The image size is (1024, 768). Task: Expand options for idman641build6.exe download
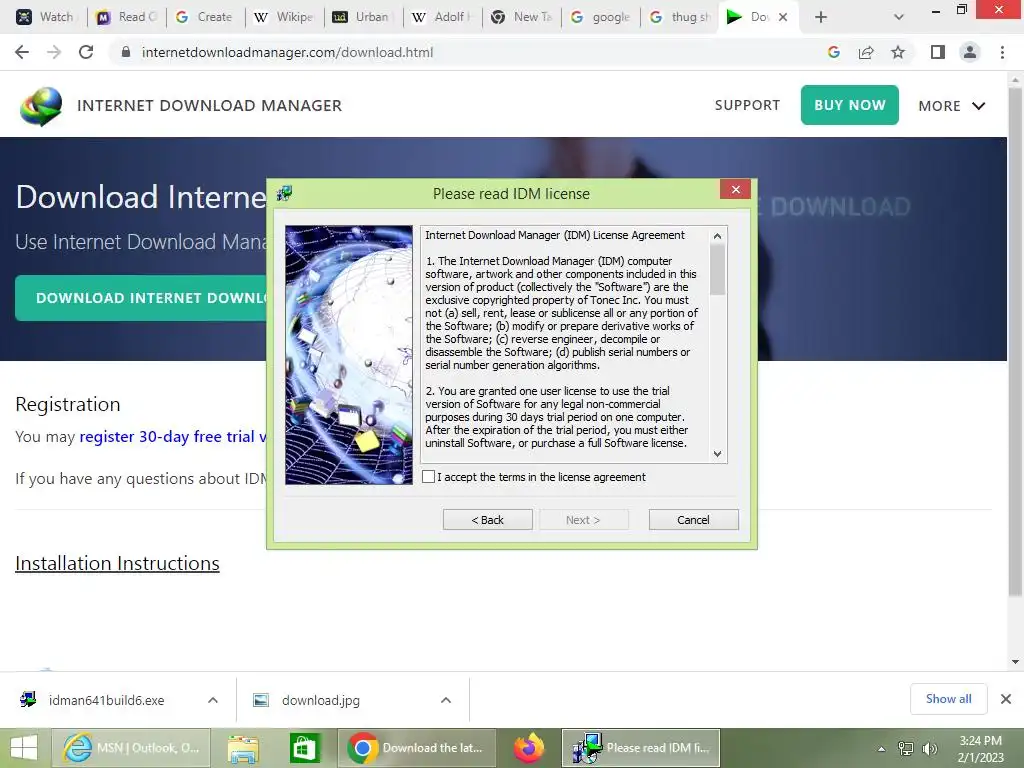[x=212, y=700]
